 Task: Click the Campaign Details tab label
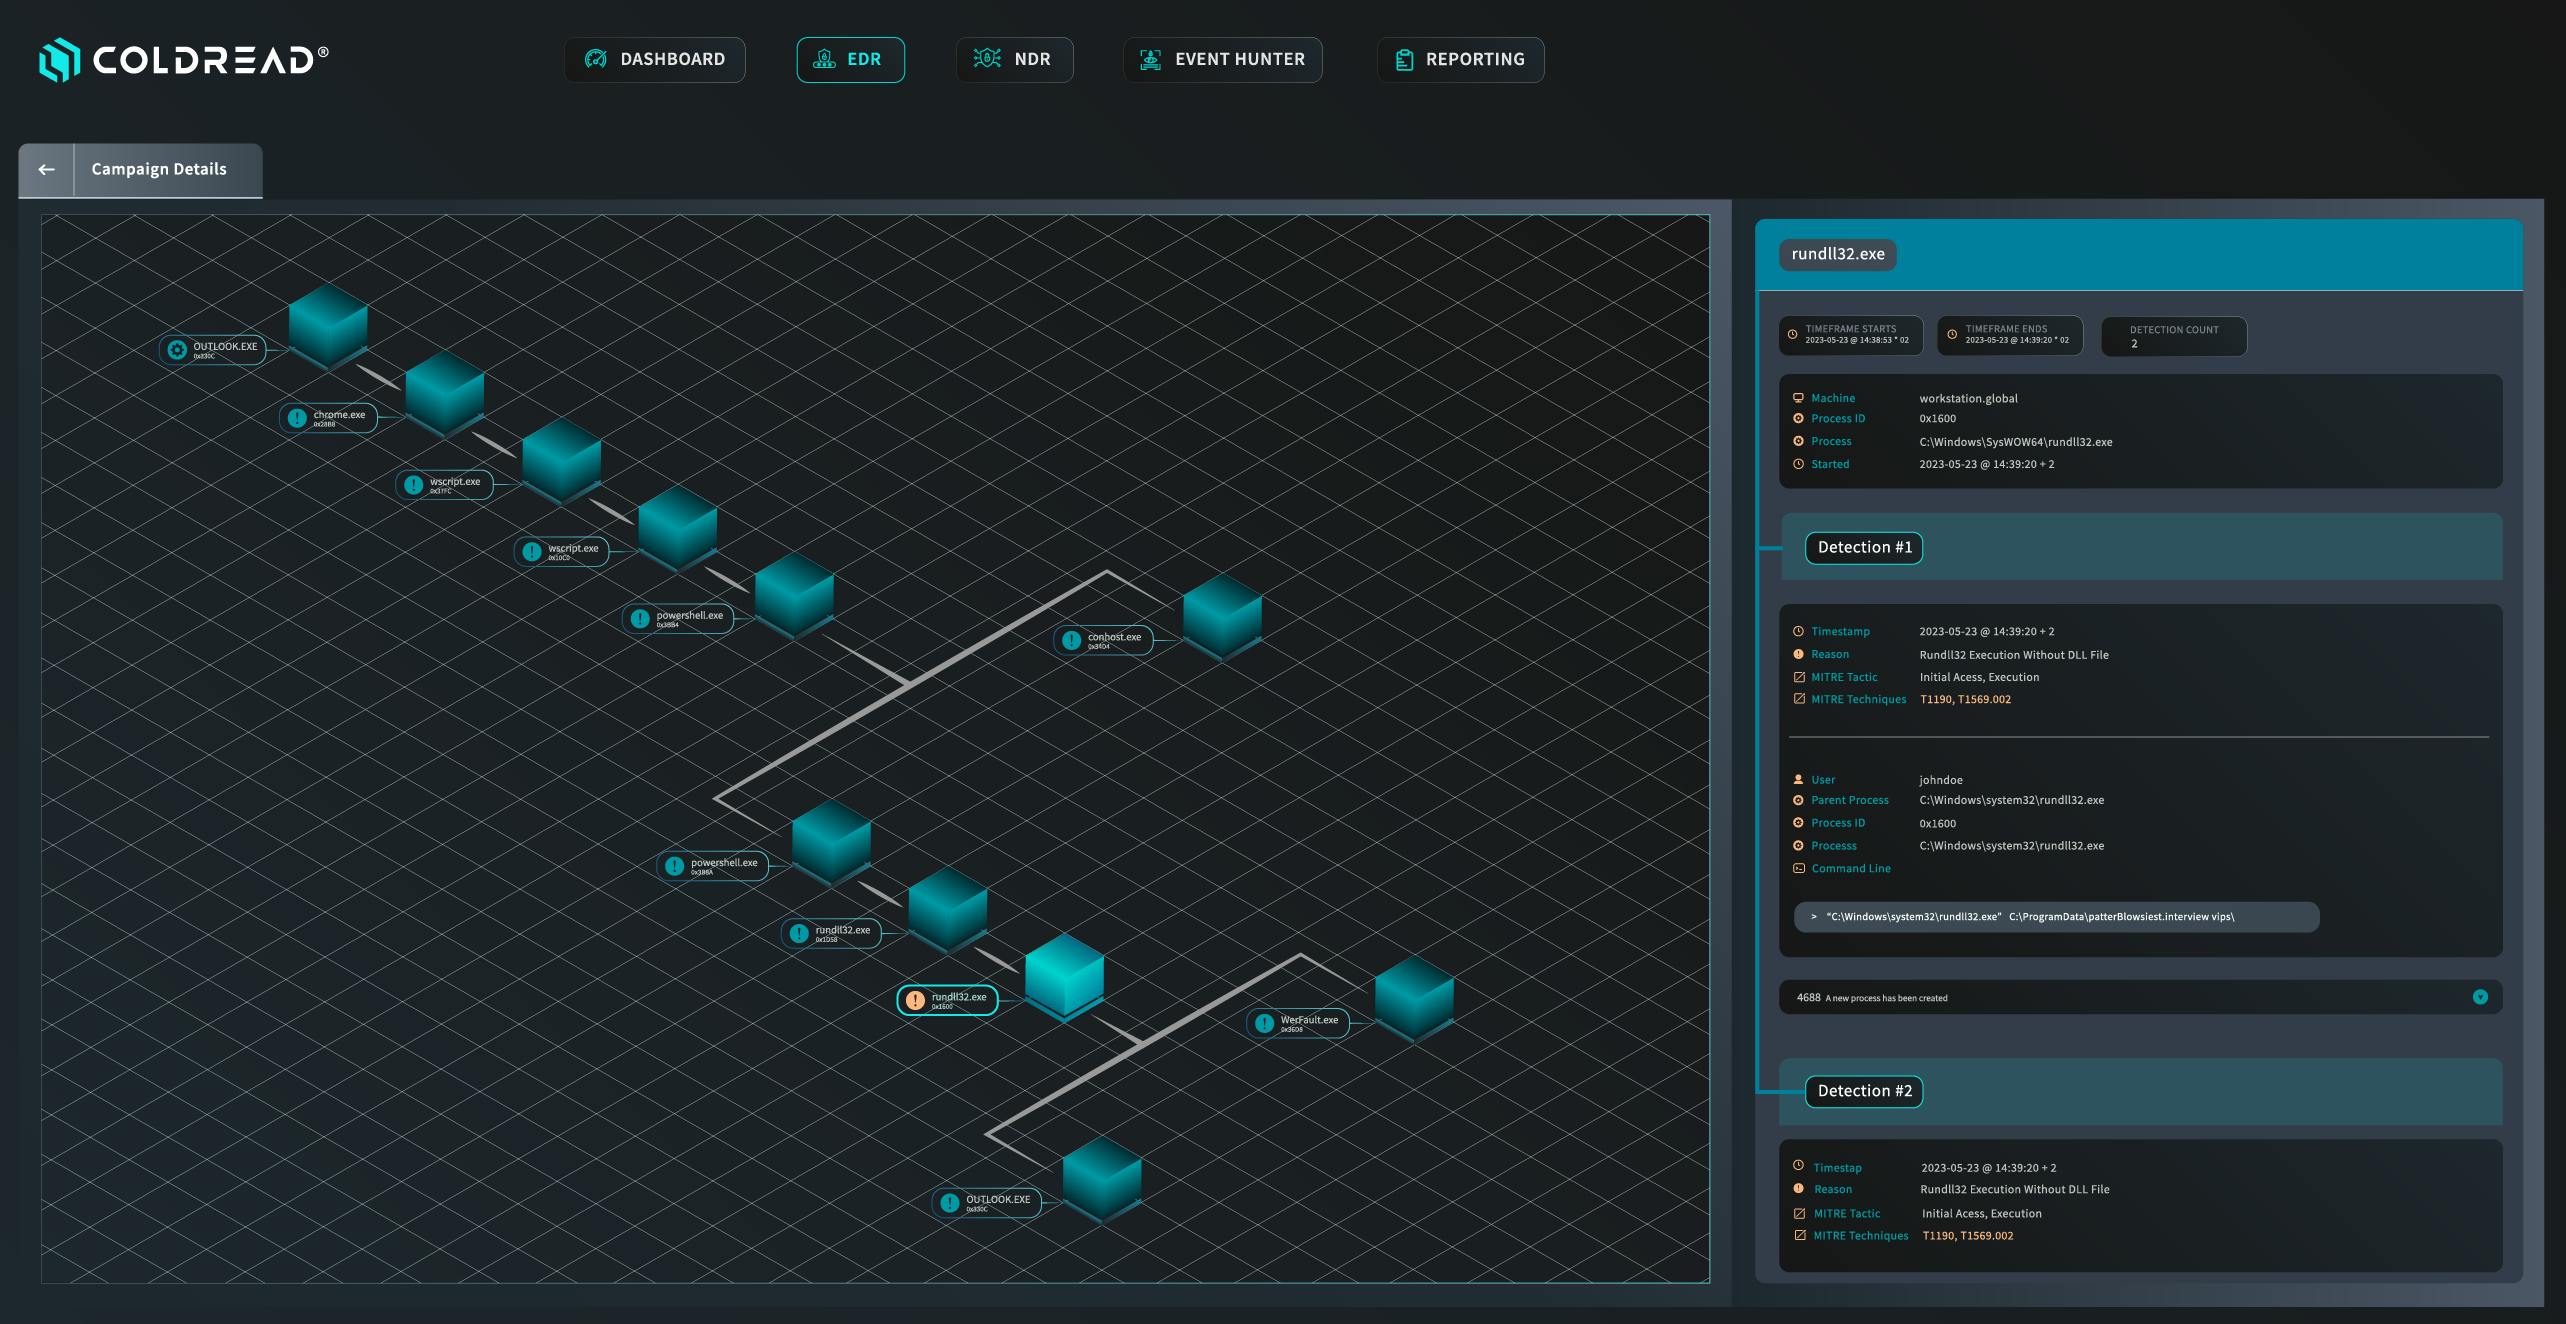pyautogui.click(x=159, y=170)
